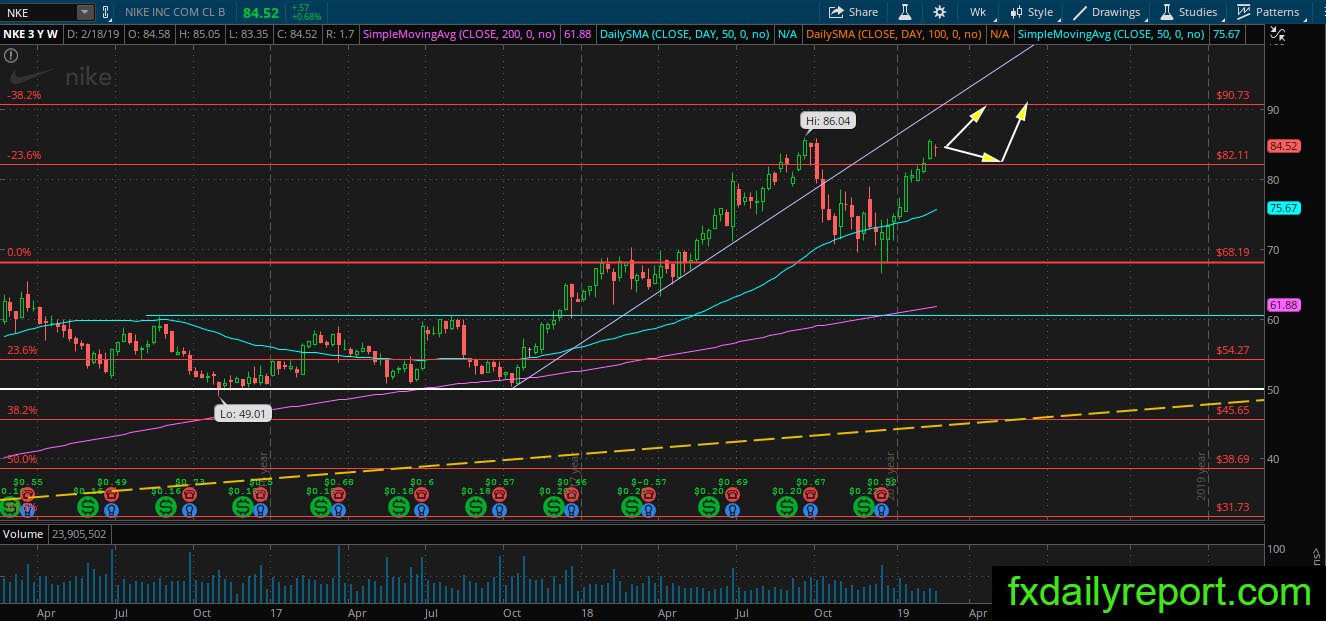
Task: Click the green dividend icon left of $0.69 earnings
Action: click(708, 508)
